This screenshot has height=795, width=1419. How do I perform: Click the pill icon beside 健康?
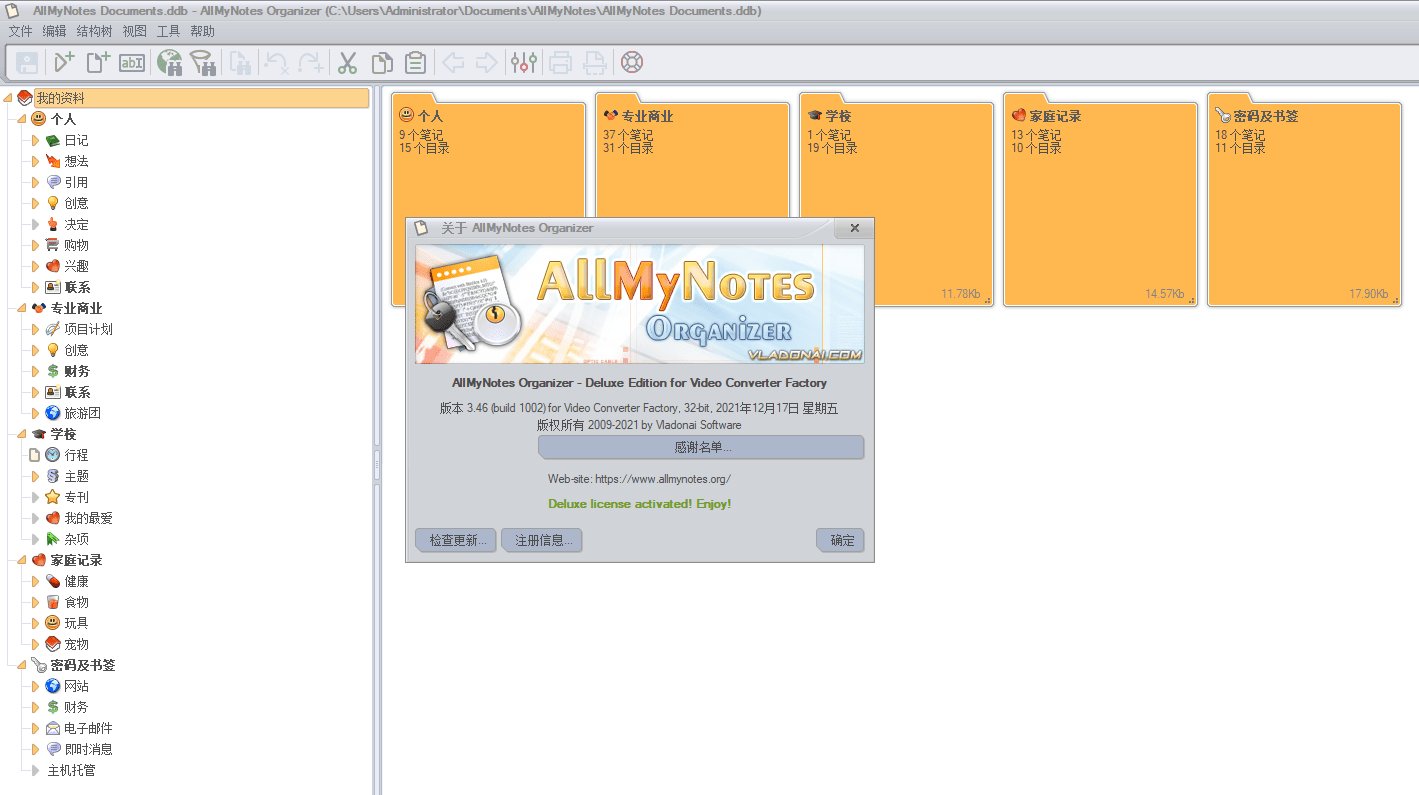point(53,581)
